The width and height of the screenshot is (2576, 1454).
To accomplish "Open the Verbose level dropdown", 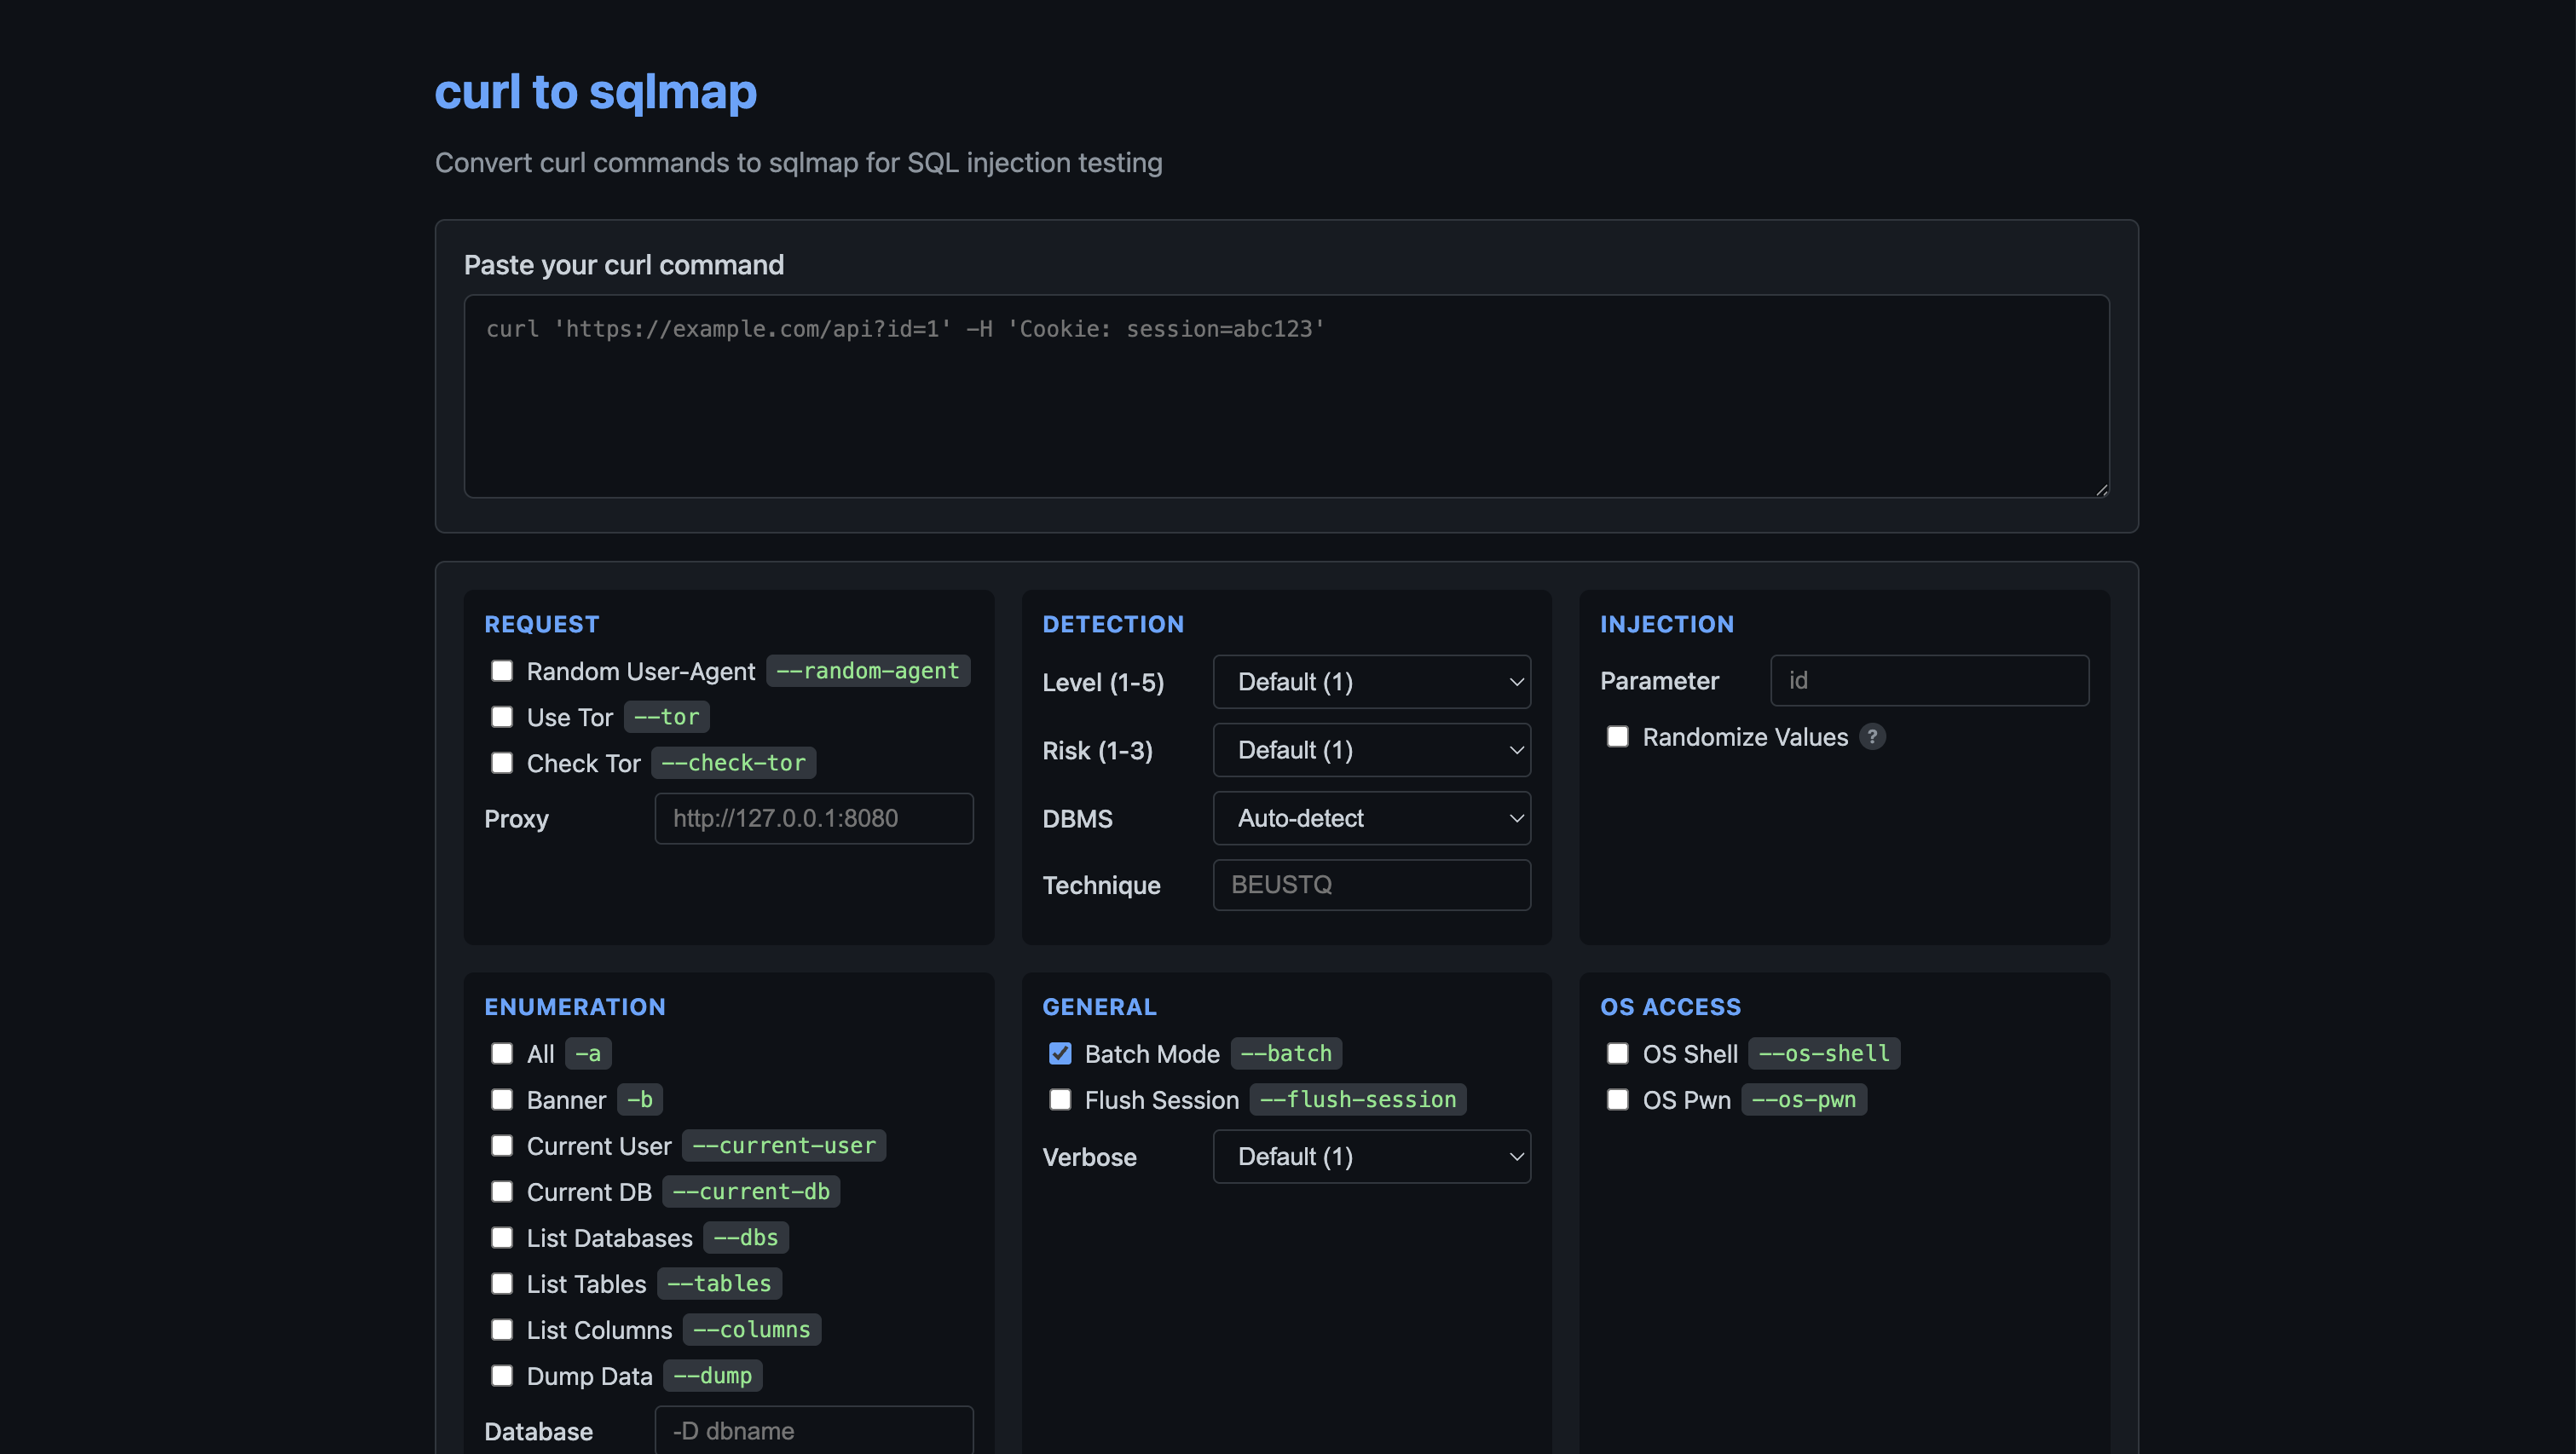I will coord(1371,1157).
